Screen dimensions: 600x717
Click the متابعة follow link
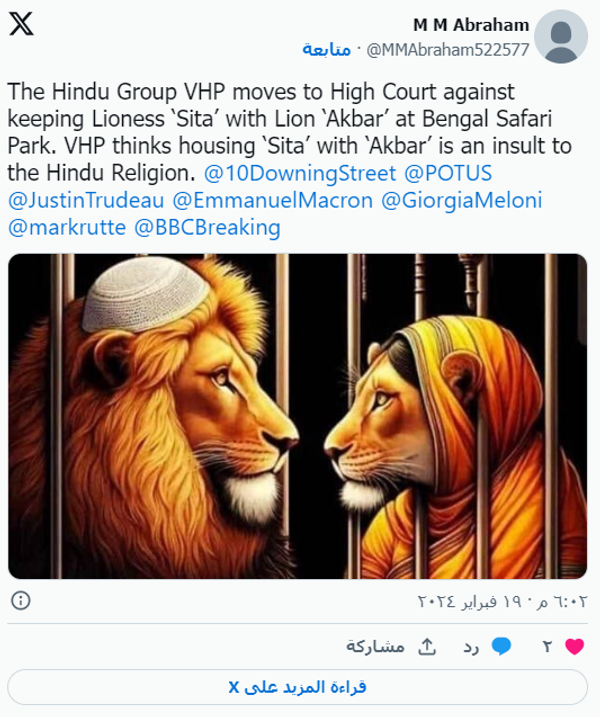tap(326, 49)
